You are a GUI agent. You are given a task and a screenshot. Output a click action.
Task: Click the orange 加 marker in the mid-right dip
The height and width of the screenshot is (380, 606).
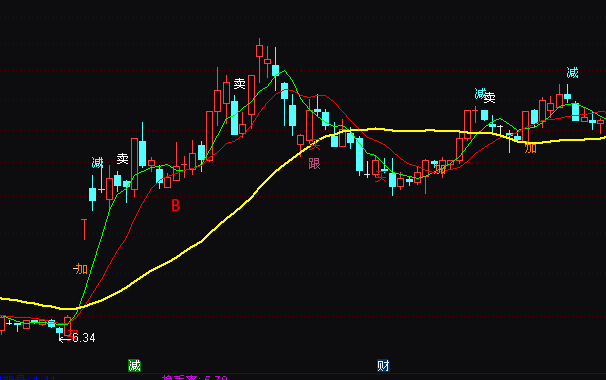[440, 169]
